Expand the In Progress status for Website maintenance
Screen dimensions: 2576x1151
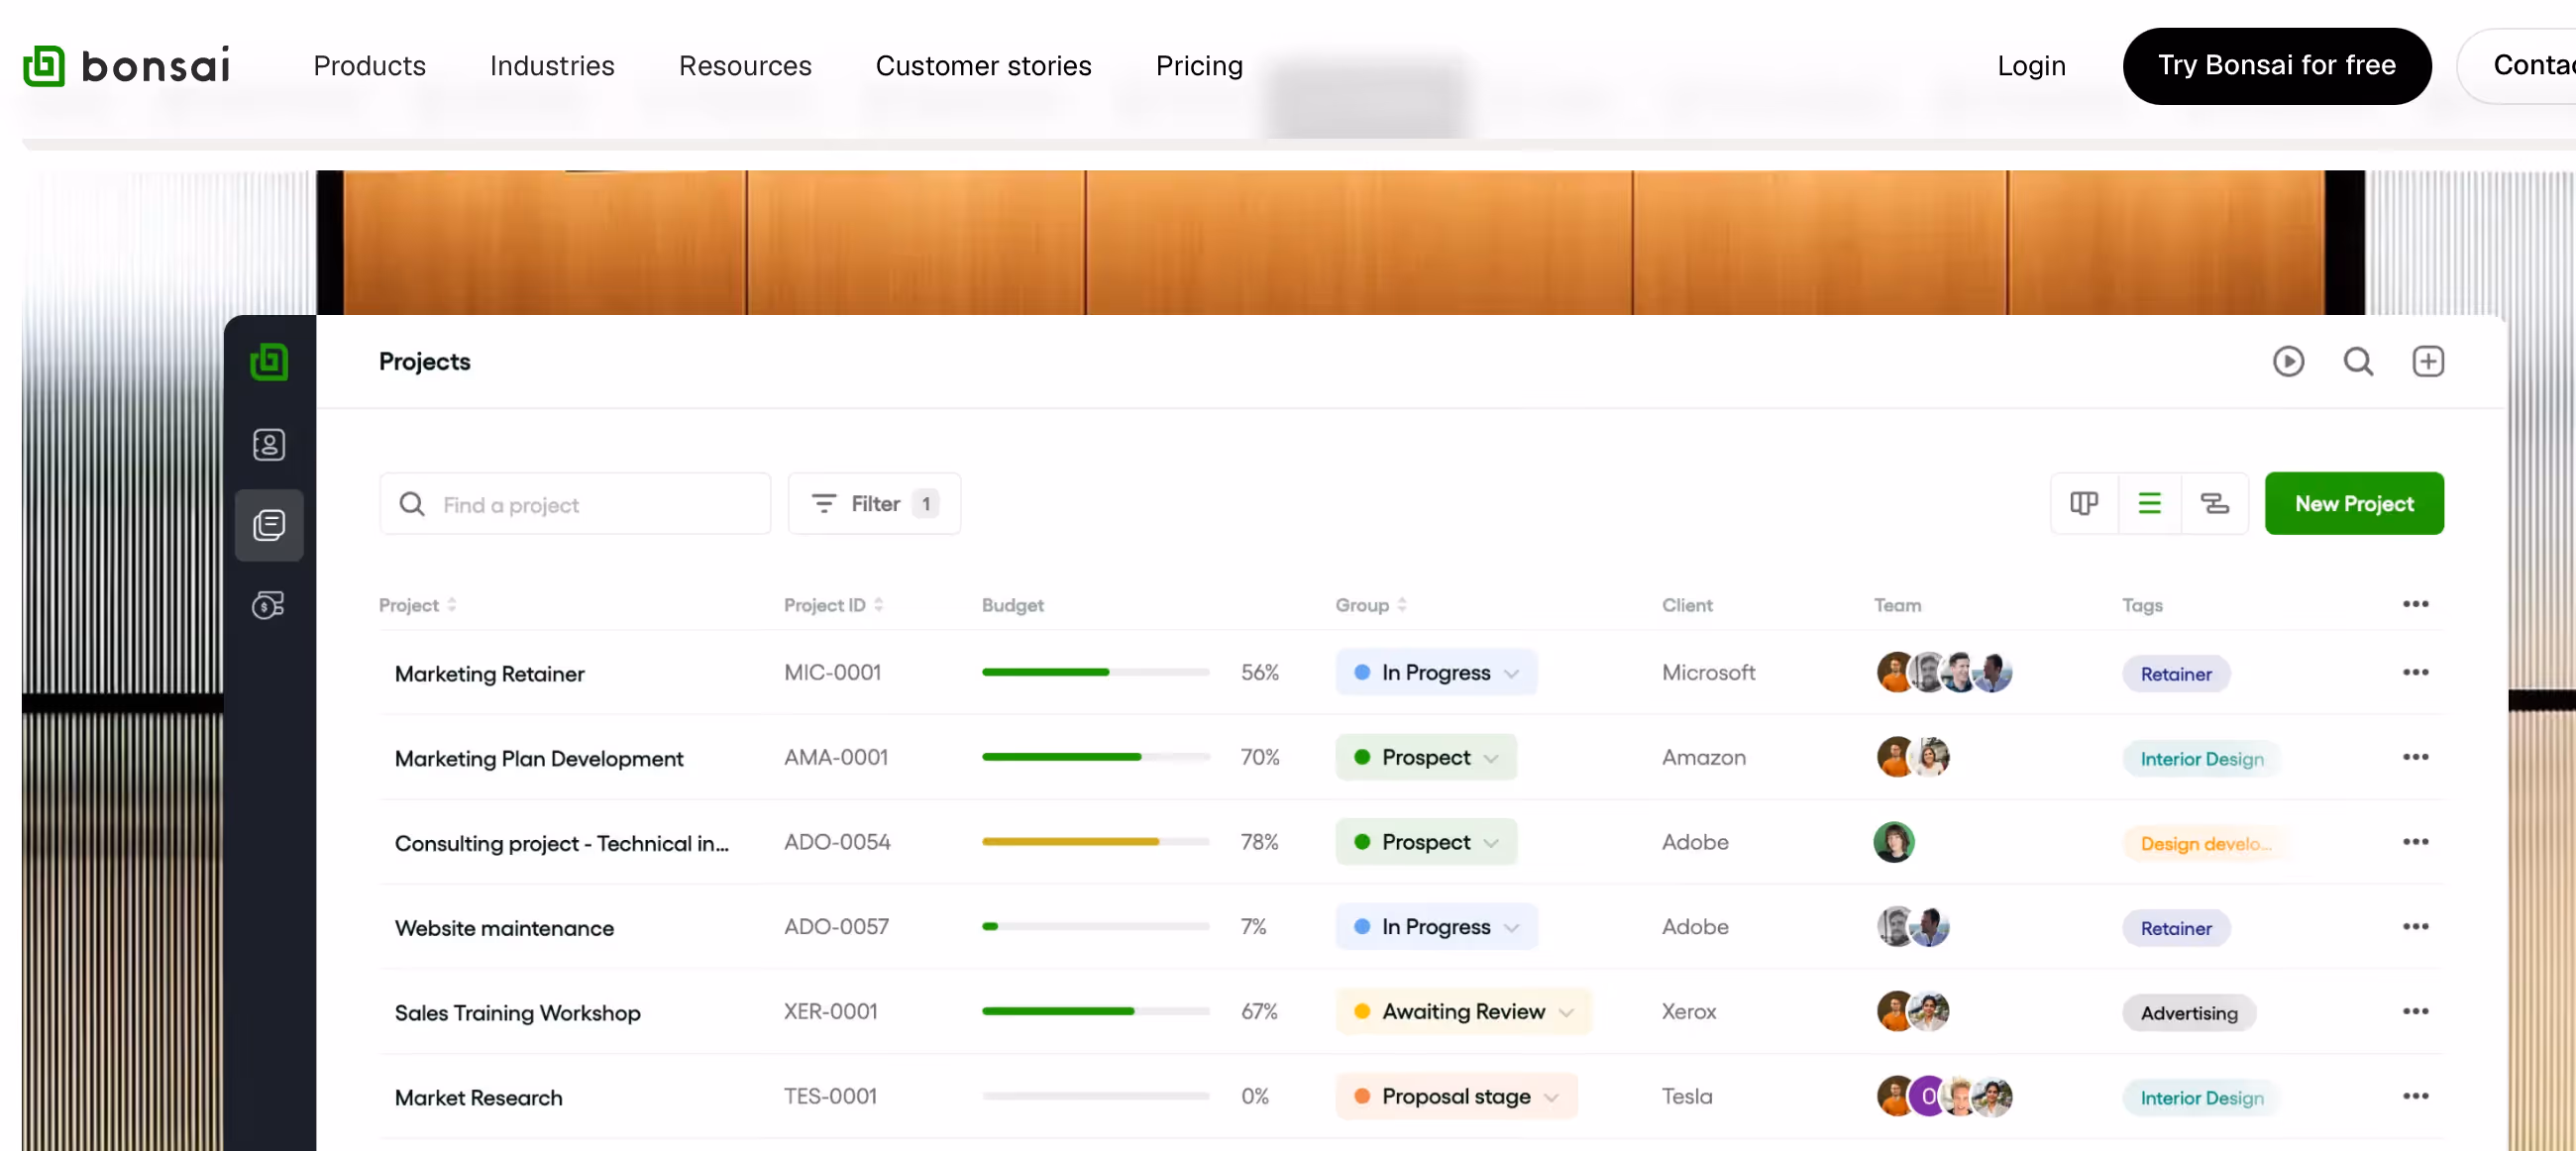(x=1436, y=927)
